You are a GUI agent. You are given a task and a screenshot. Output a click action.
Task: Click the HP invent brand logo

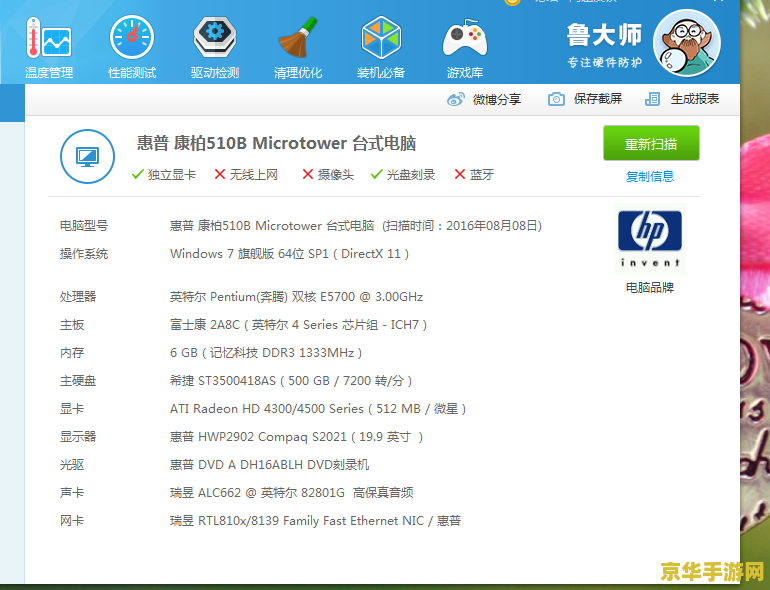click(x=649, y=239)
